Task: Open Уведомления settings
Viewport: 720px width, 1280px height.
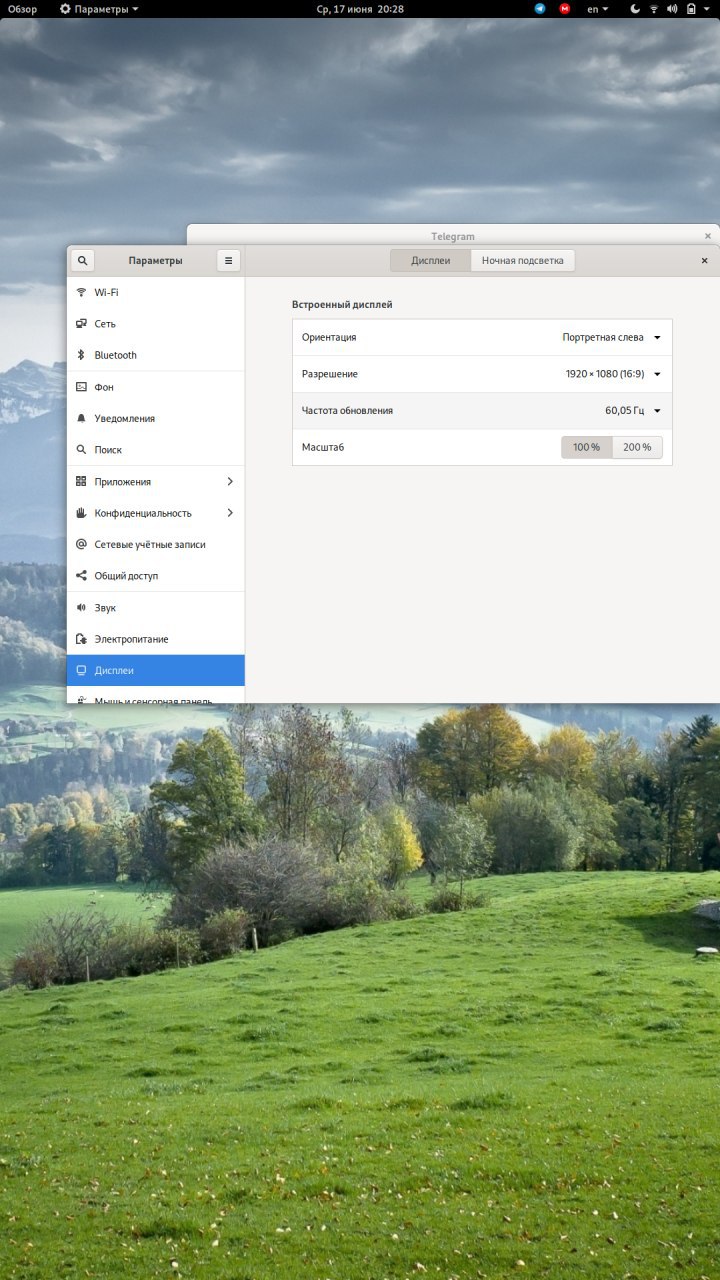Action: pyautogui.click(x=155, y=418)
